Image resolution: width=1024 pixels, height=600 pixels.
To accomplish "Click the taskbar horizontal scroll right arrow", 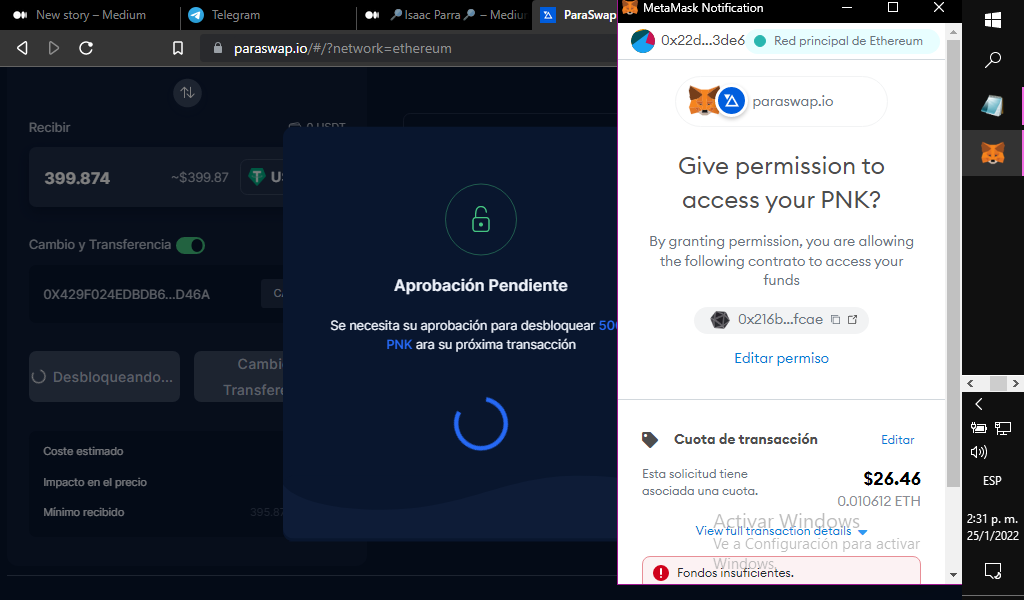I will [x=1015, y=383].
